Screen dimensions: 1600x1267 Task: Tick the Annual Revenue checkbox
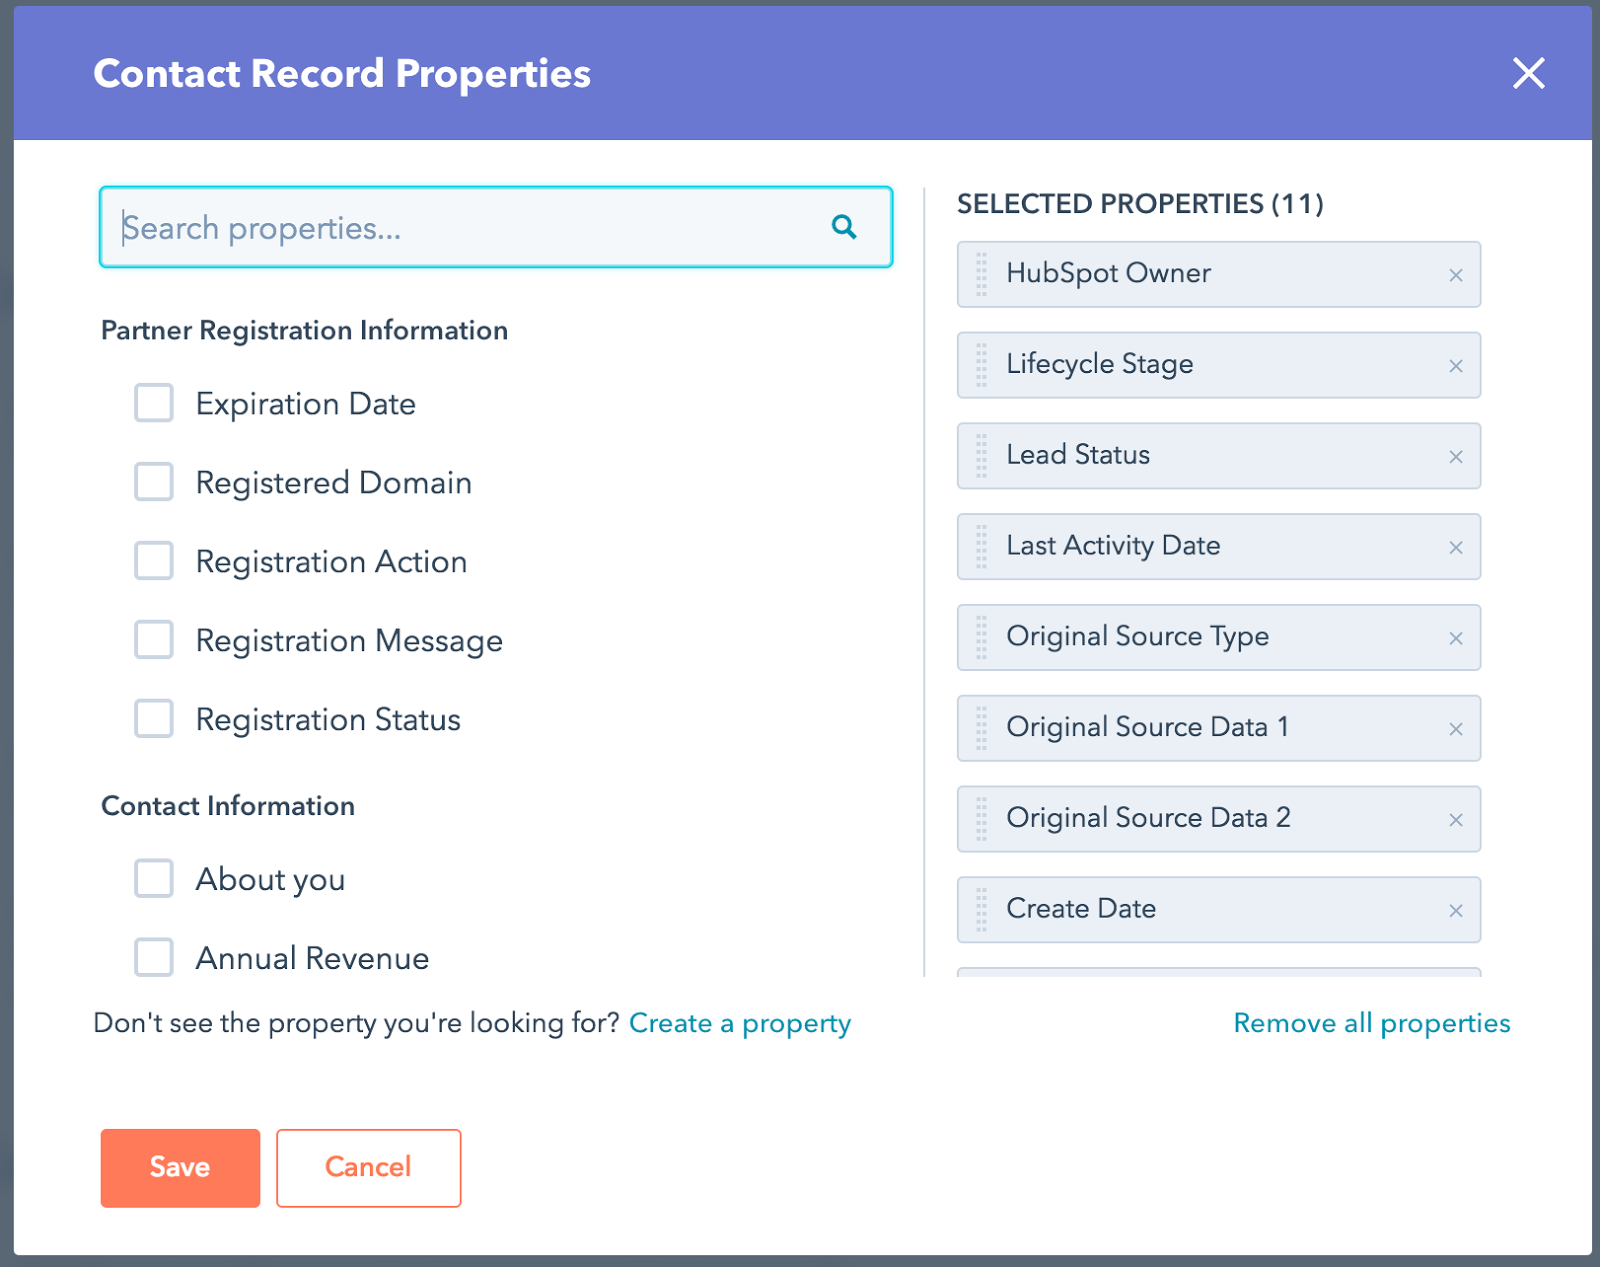[x=154, y=958]
